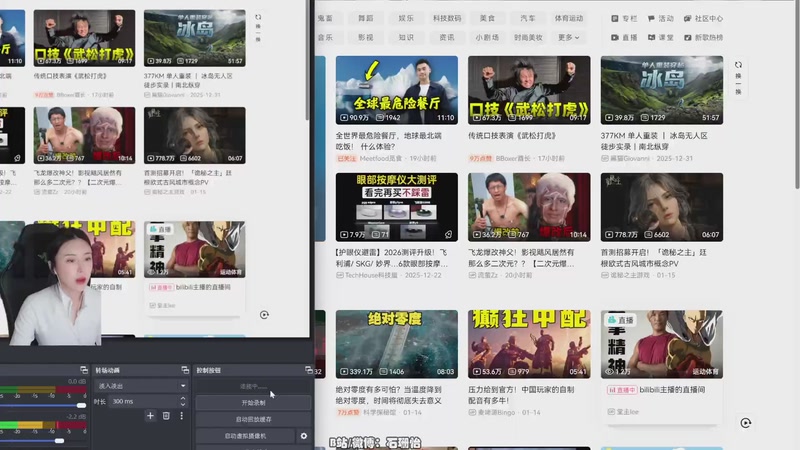Click the 启动回放缓存 replay buffer button
800x450 pixels.
[253, 419]
